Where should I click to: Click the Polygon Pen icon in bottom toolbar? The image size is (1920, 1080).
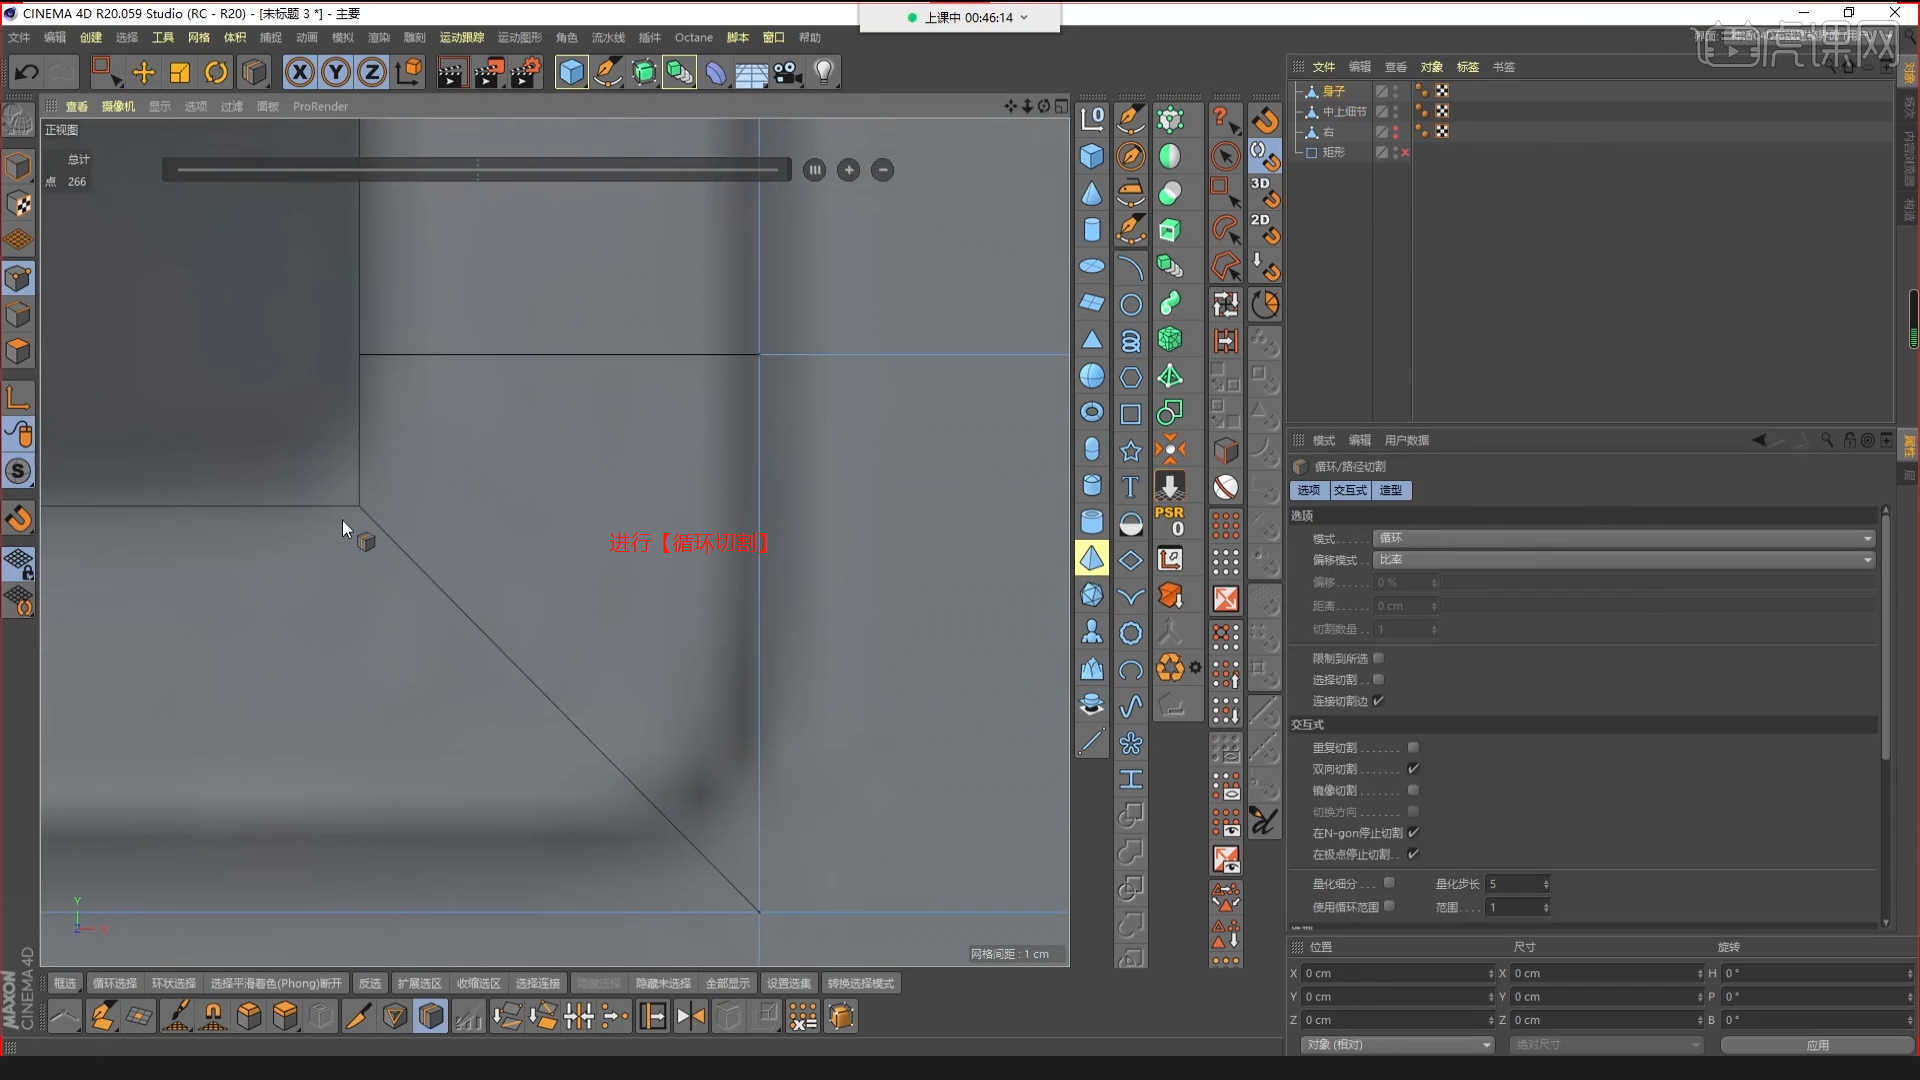pos(101,1017)
